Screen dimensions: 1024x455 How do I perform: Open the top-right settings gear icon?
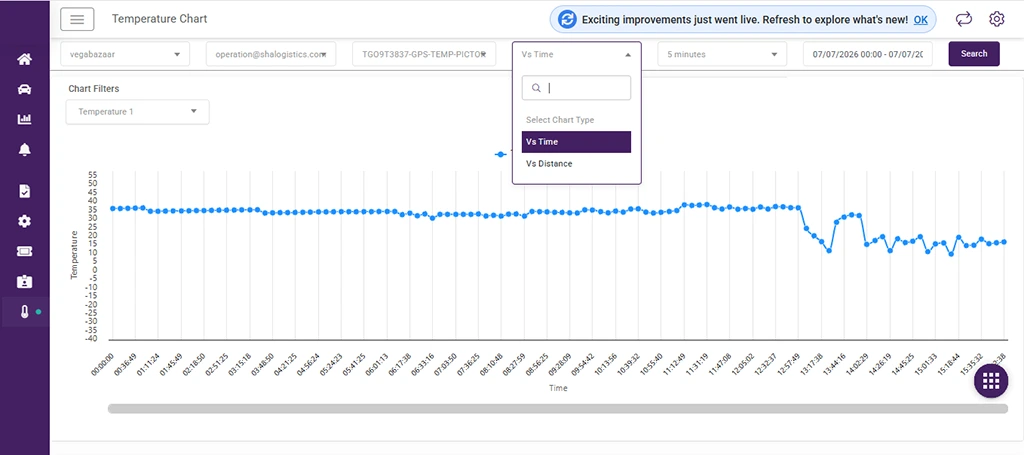click(x=996, y=19)
